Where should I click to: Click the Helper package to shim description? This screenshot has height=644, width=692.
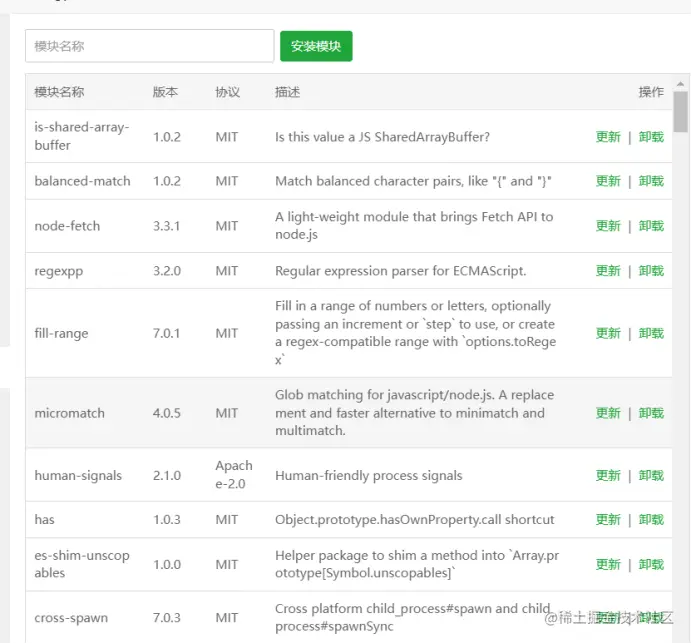click(417, 564)
